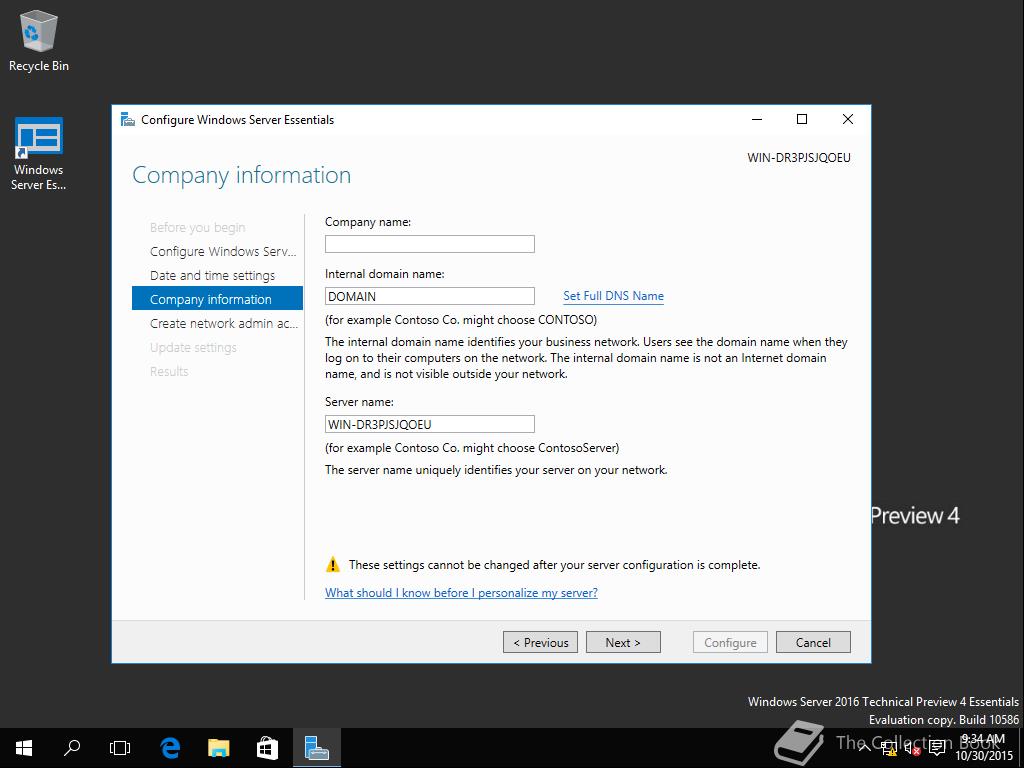Viewport: 1024px width, 768px height.
Task: Open the Store from the taskbar
Action: tap(267, 748)
